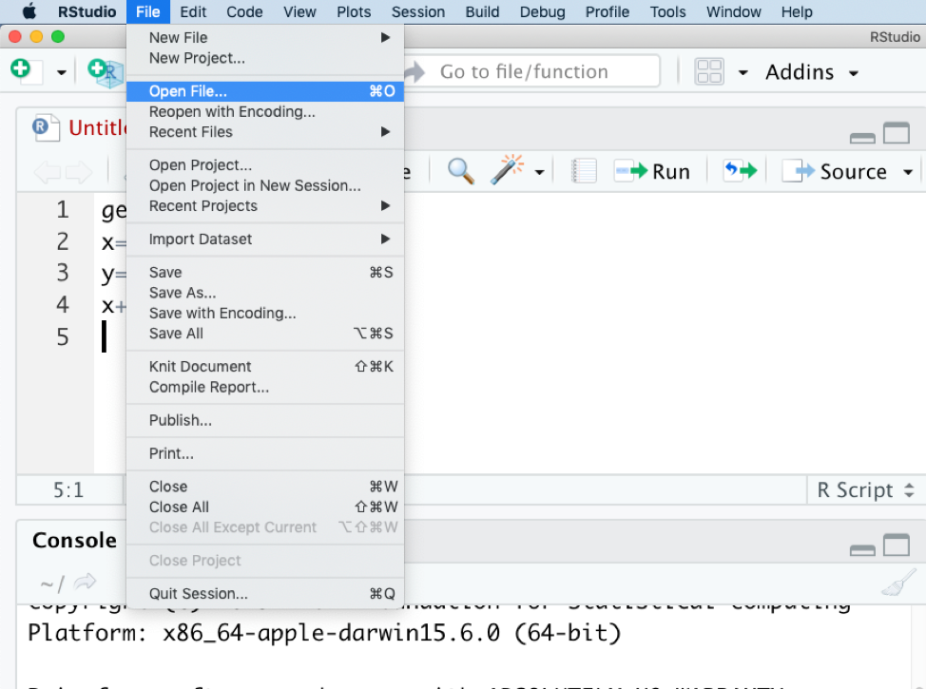Open the Session menu

click(418, 12)
